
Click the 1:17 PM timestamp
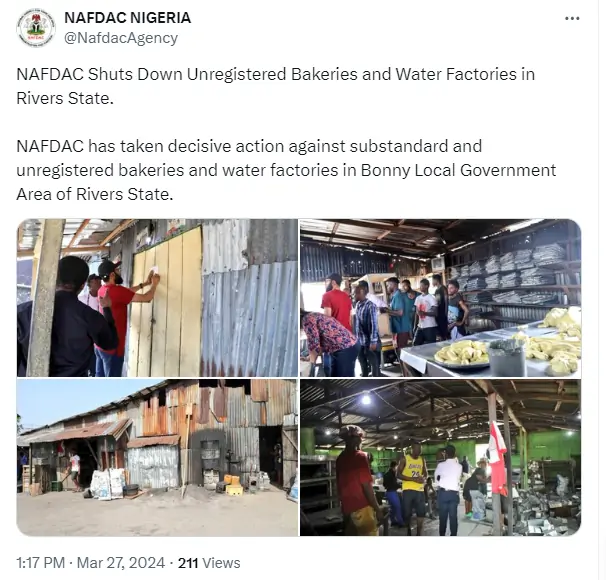[41, 563]
